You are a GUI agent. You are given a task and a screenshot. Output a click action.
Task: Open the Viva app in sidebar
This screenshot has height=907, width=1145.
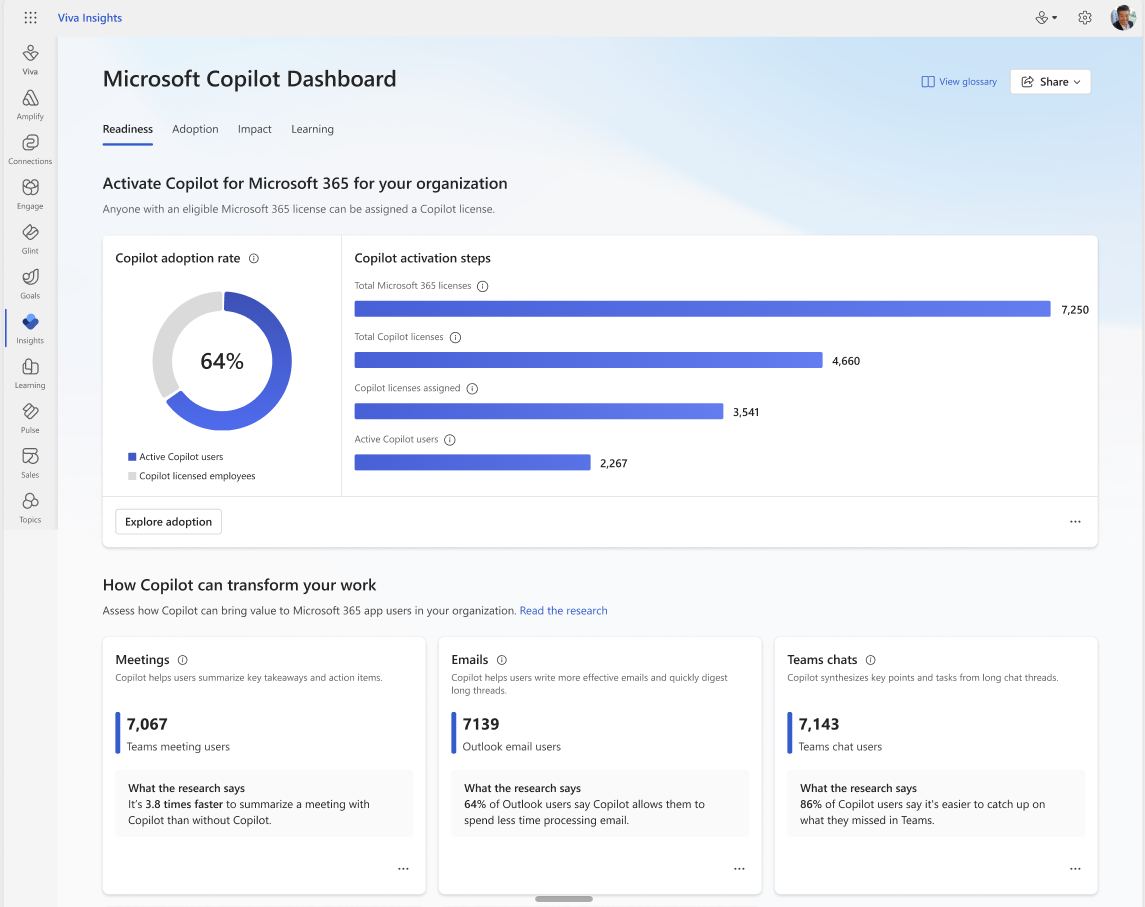point(30,60)
